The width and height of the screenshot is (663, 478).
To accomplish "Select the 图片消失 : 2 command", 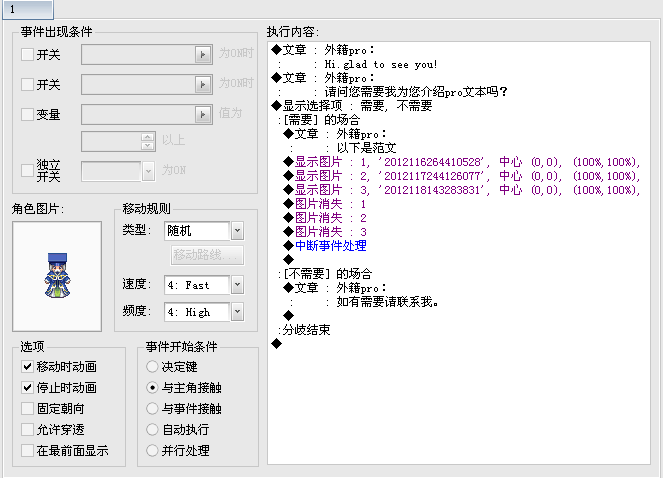I will click(325, 217).
